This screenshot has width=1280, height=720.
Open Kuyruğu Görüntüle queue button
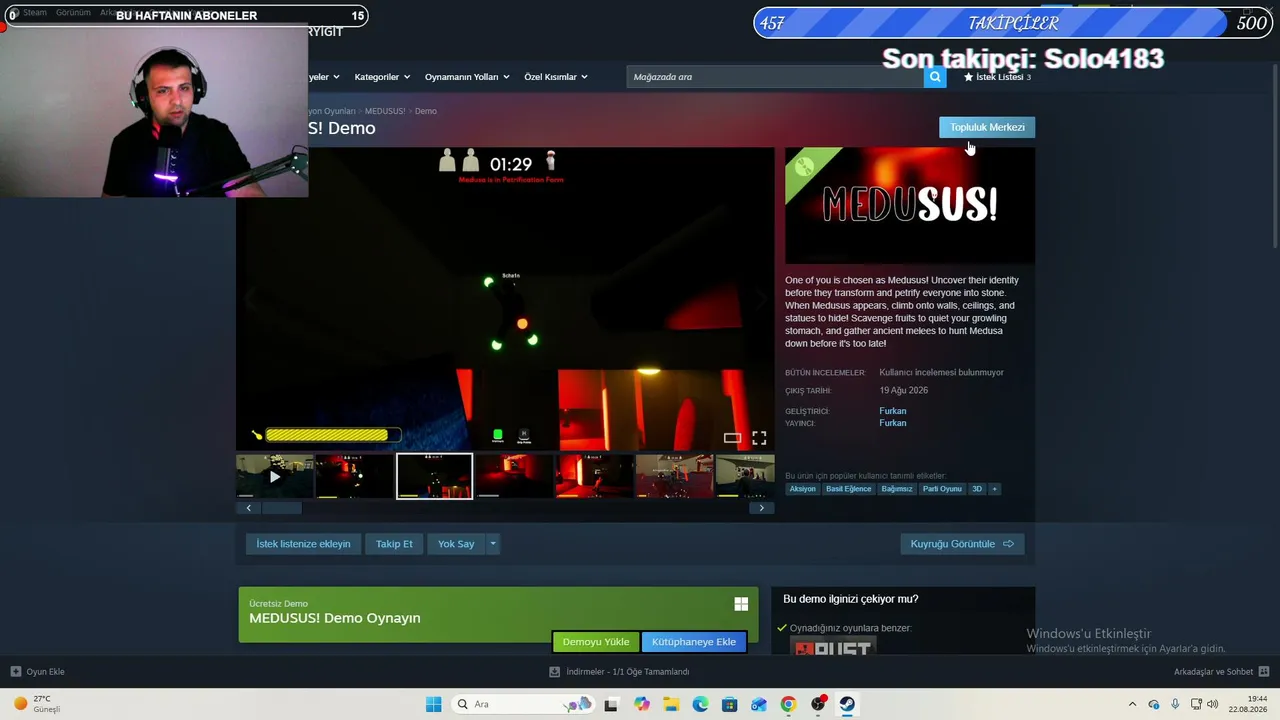(962, 544)
